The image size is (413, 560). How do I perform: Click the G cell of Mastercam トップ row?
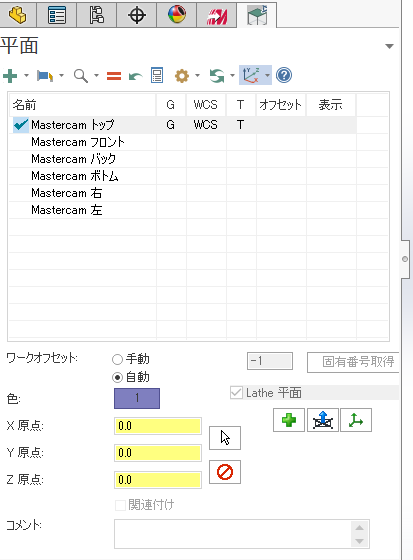(x=171, y=125)
